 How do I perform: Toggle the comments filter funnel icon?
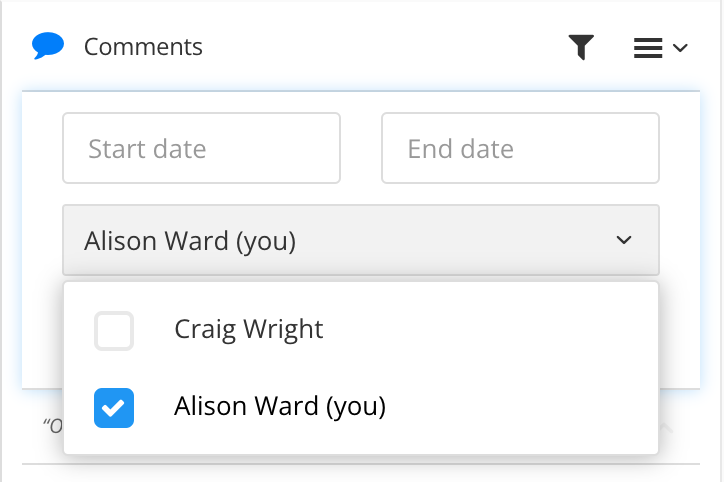click(581, 47)
